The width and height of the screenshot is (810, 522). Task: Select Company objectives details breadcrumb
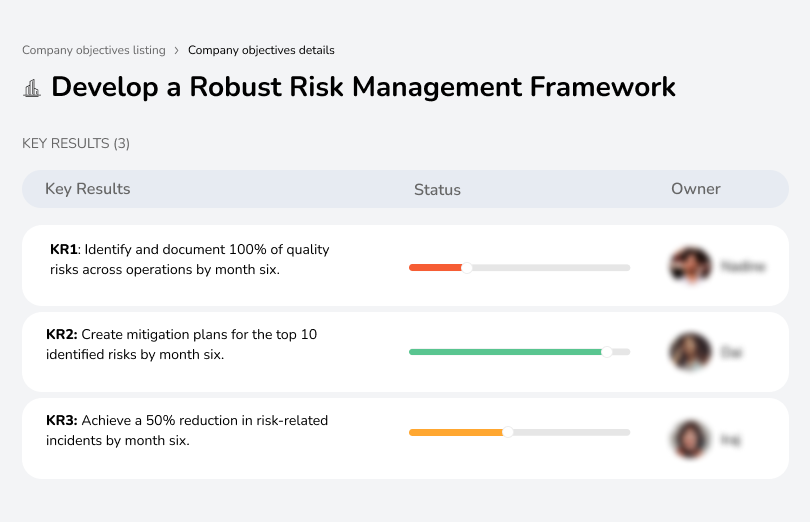tap(261, 50)
